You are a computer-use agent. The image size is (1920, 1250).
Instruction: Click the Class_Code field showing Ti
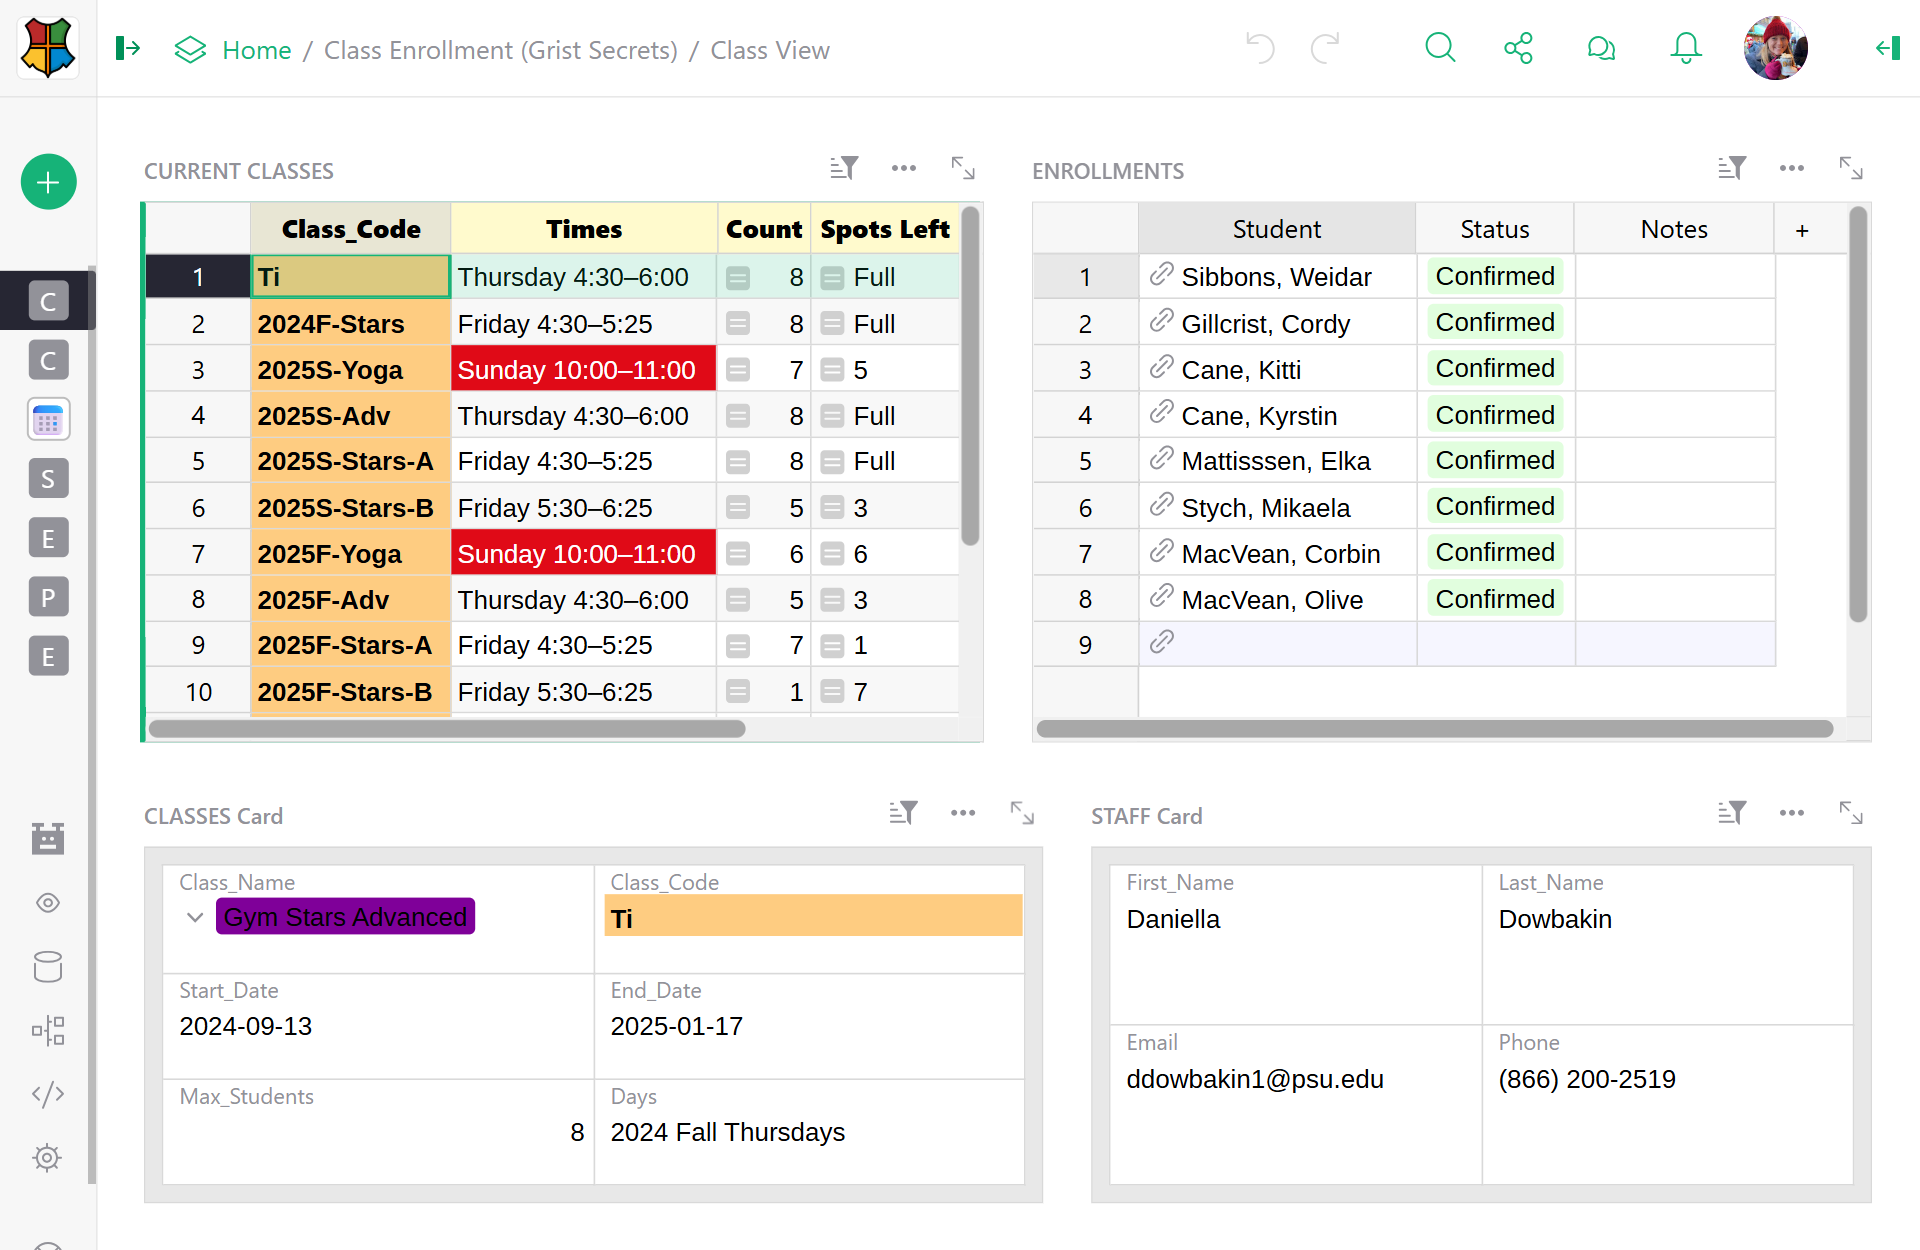[813, 917]
